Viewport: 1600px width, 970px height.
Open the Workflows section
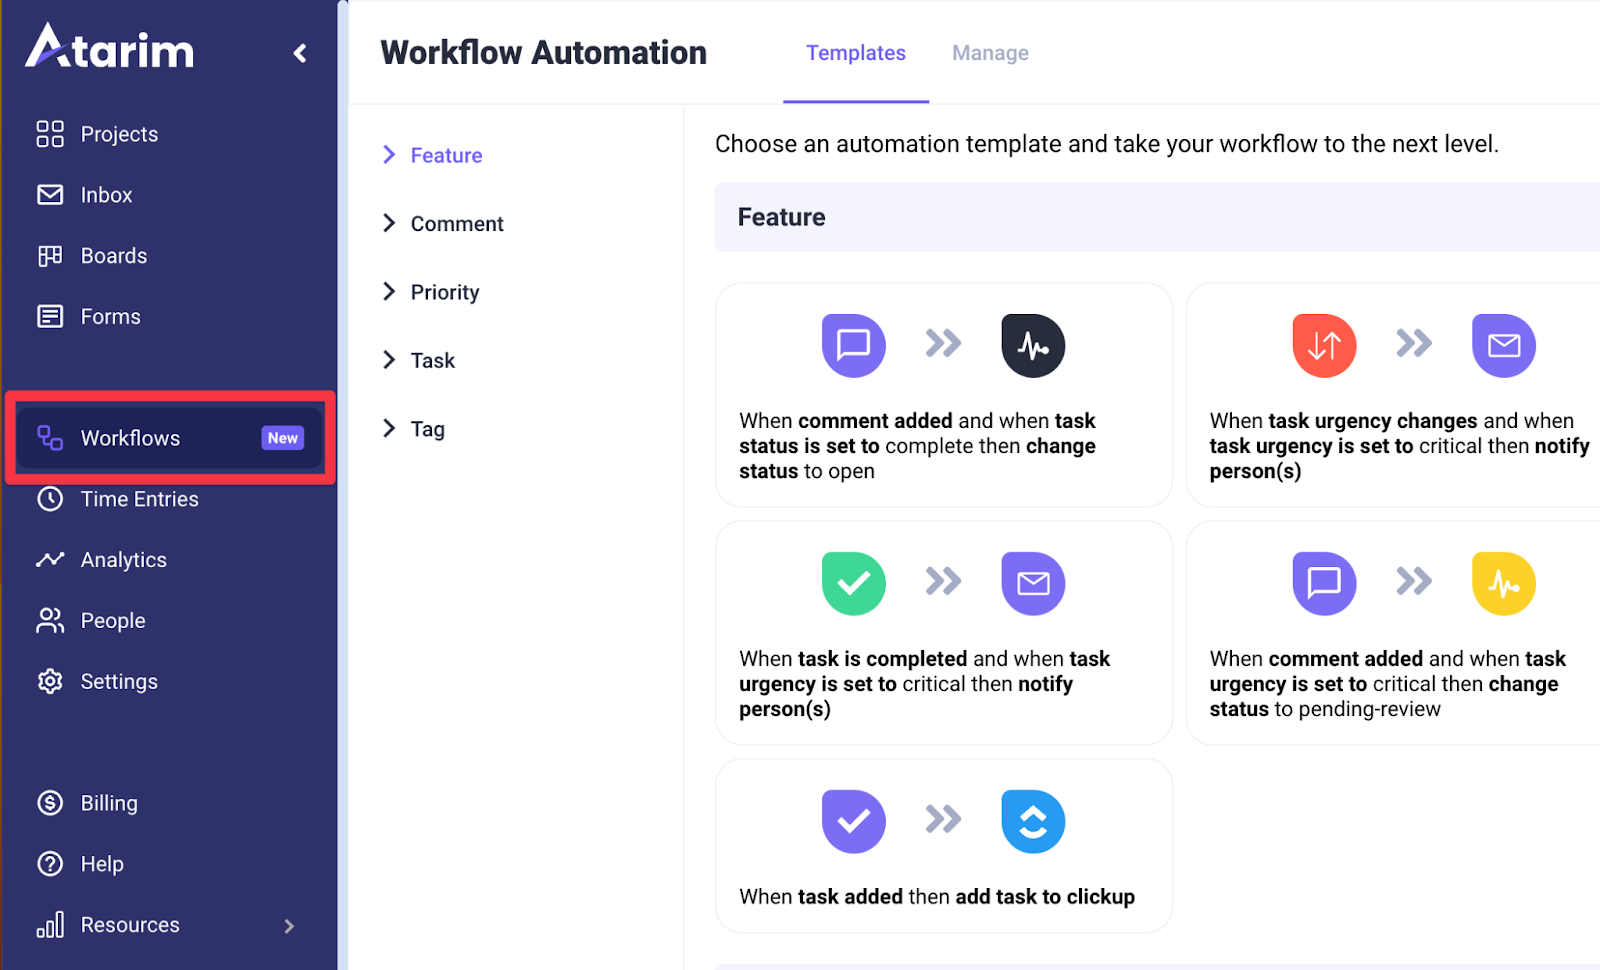[x=129, y=438]
